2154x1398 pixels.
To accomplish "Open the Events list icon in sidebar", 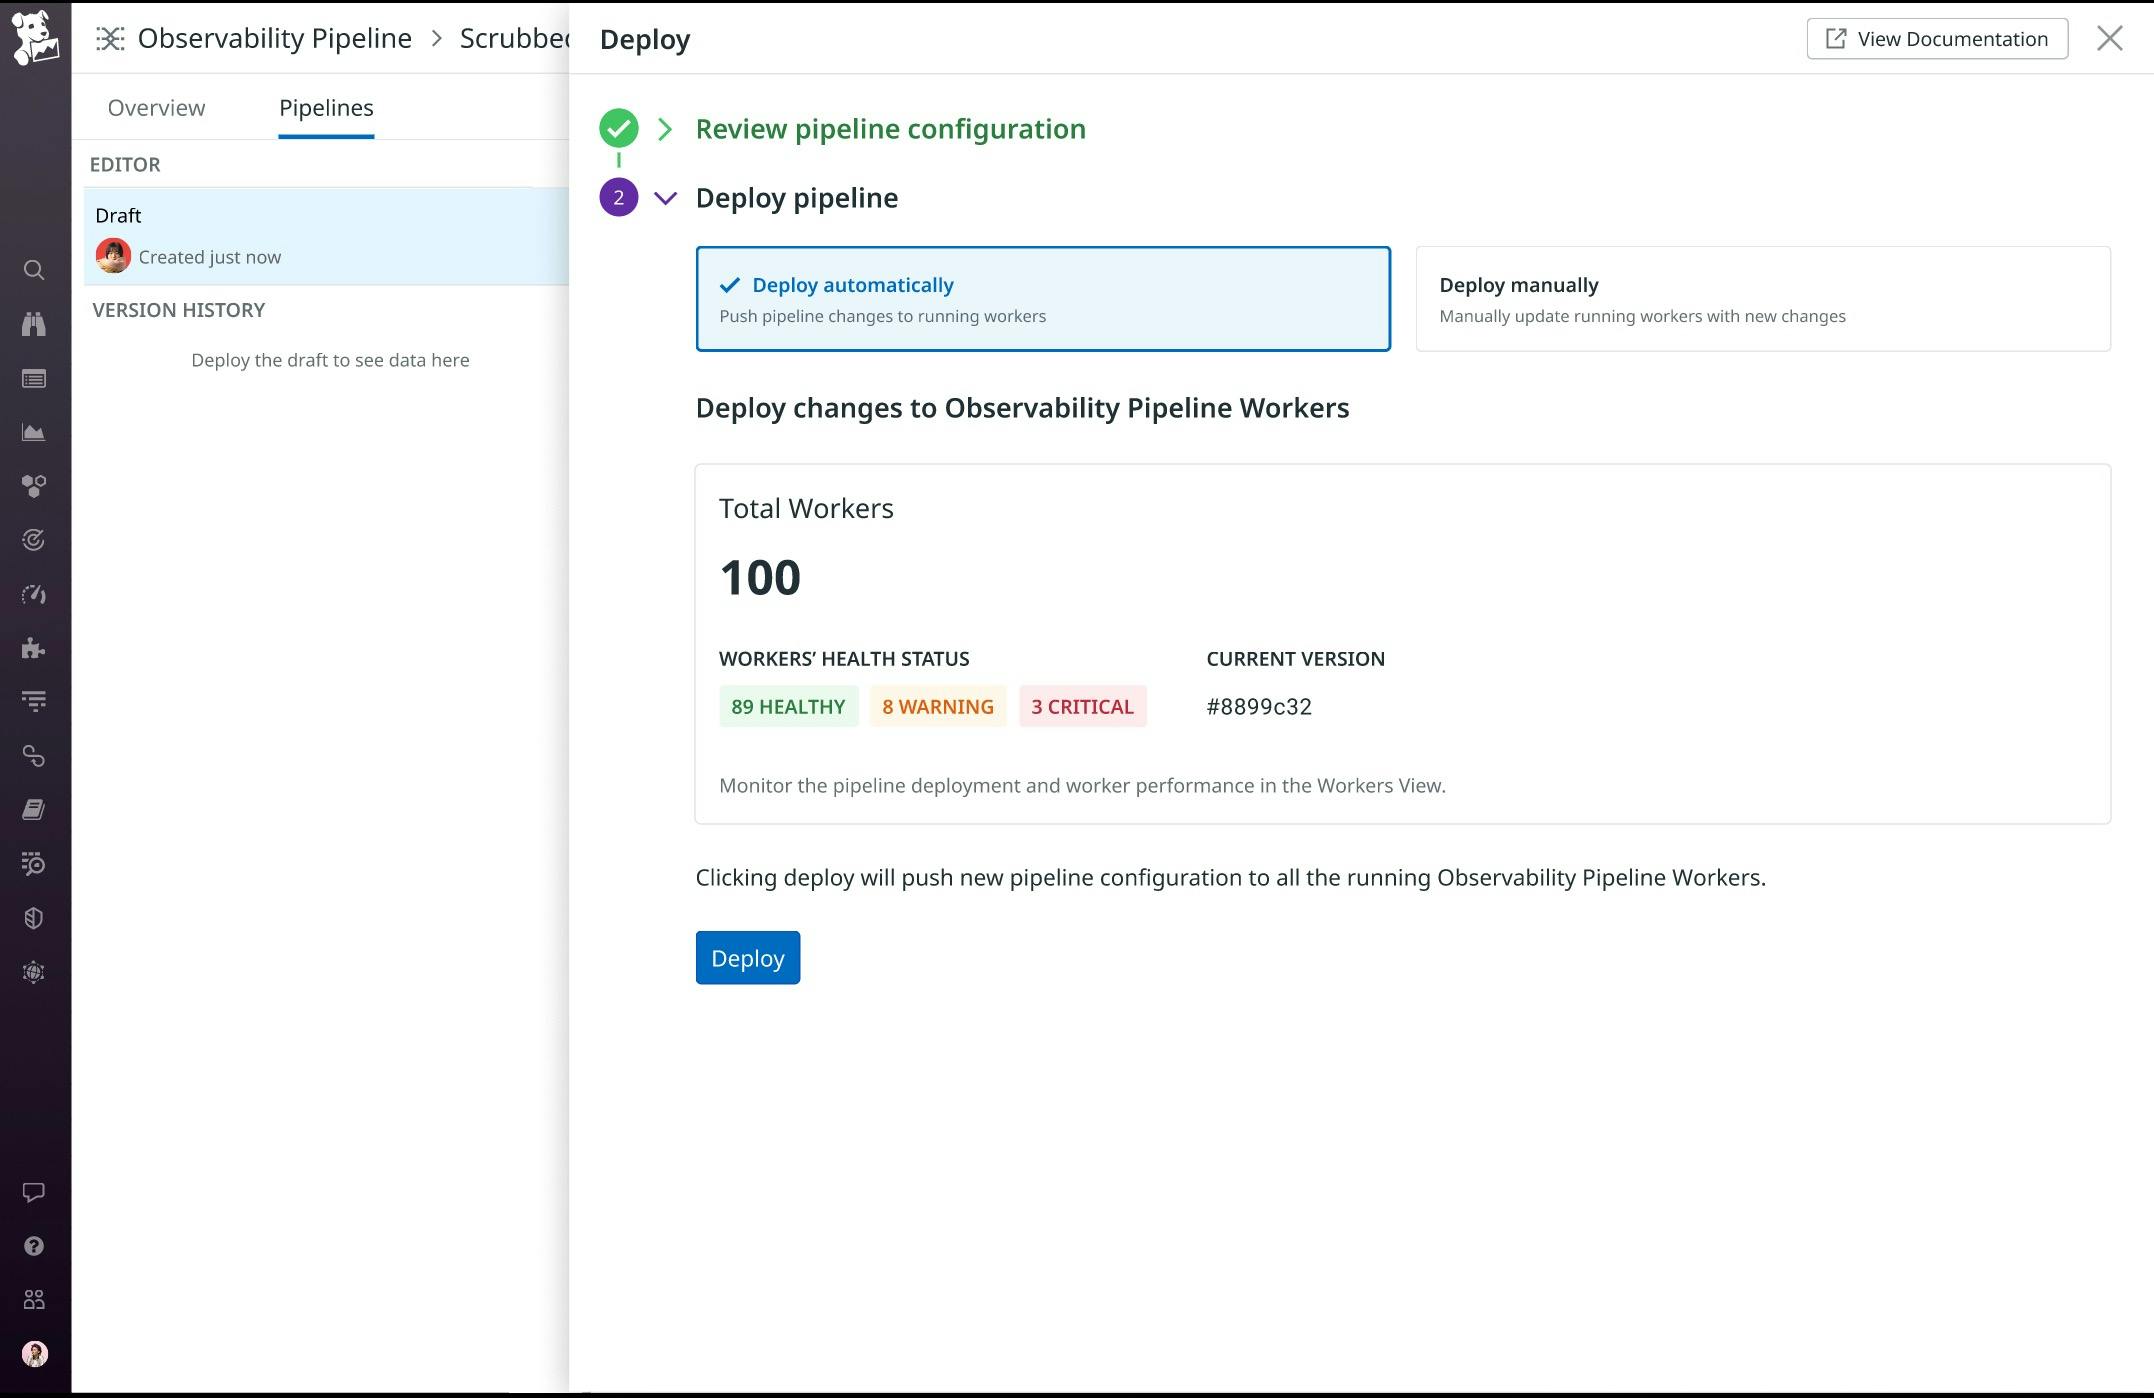I will [x=34, y=378].
